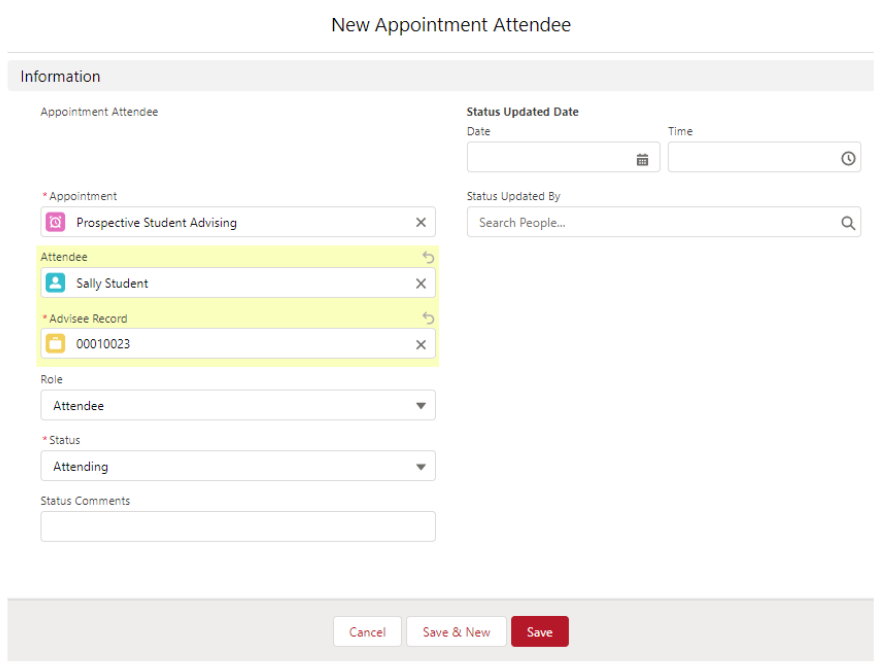Open the calendar date picker icon

[642, 160]
